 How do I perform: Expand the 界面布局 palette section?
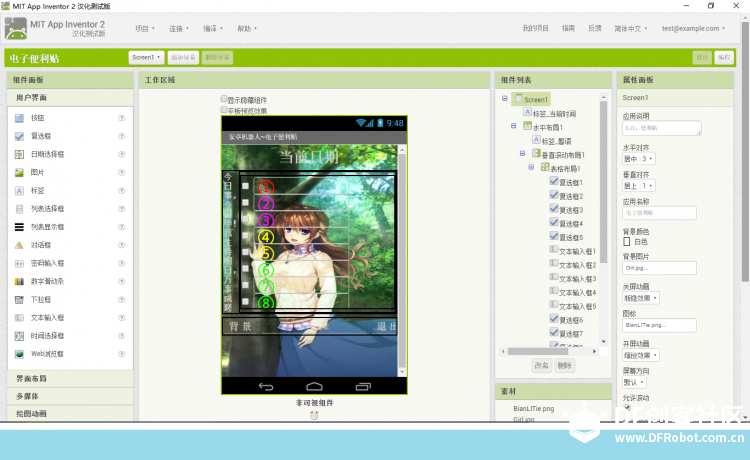[x=70, y=378]
